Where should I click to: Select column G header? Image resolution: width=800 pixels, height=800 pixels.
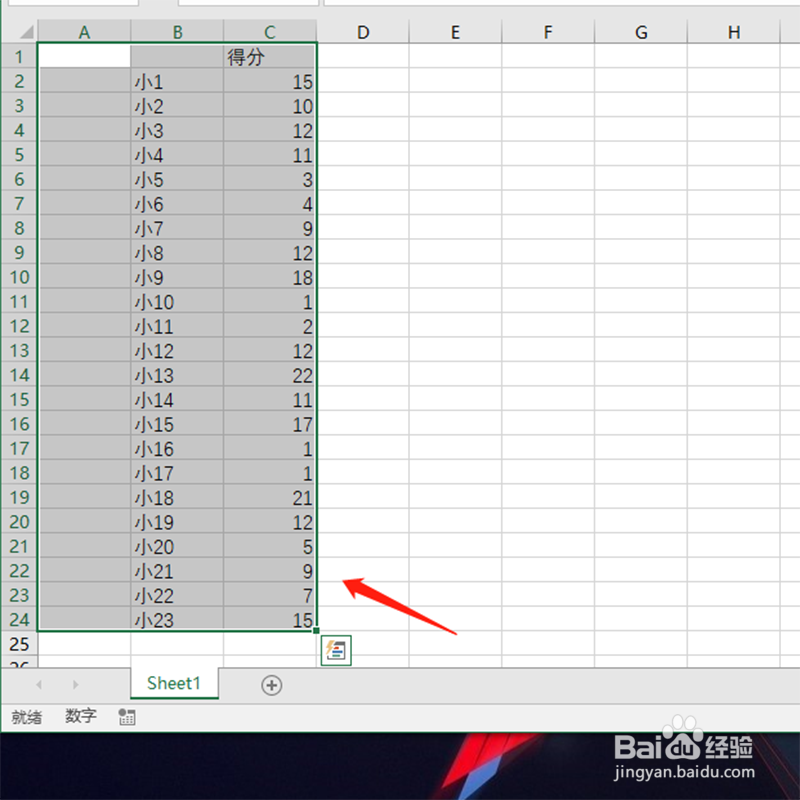(x=641, y=32)
